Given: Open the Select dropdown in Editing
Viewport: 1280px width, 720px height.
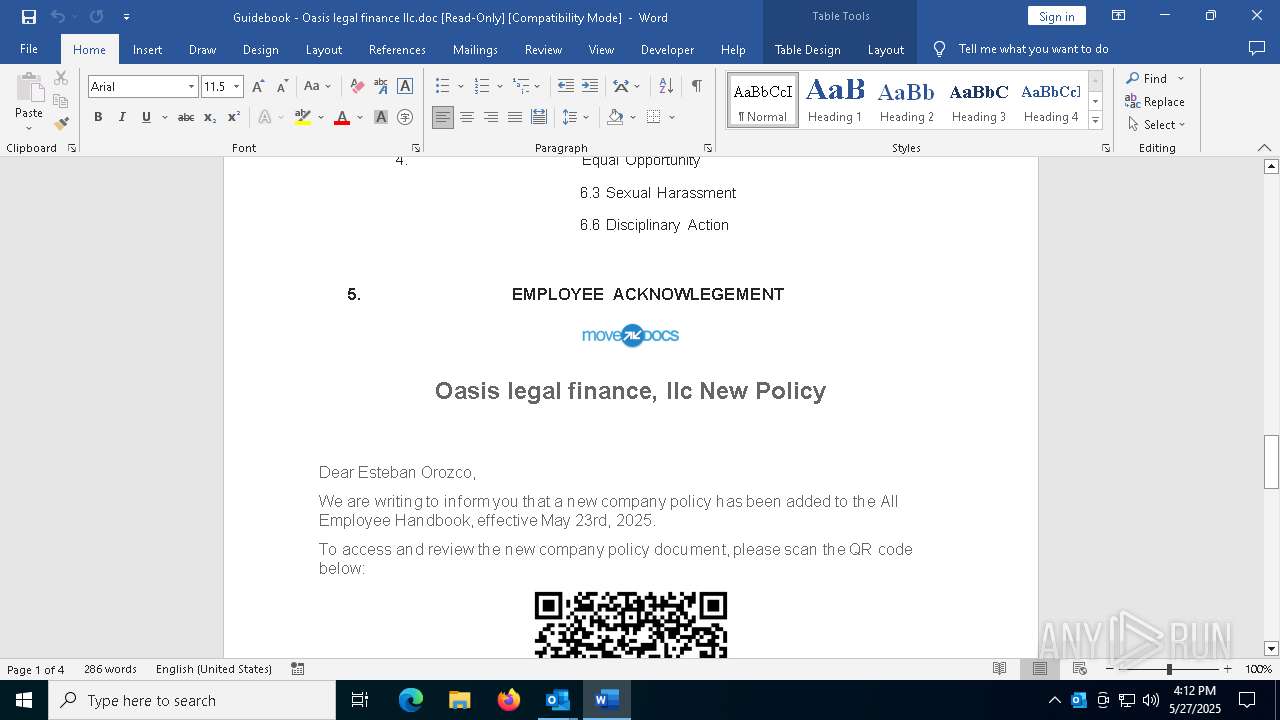Looking at the screenshot, I should pos(1158,124).
